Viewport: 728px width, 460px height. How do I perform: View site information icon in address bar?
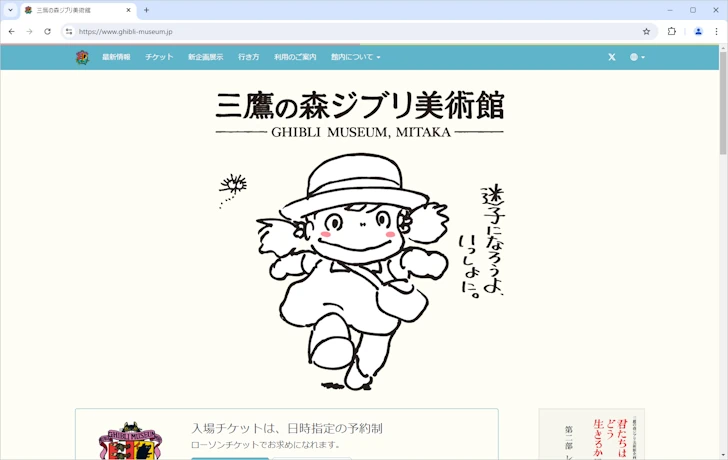pyautogui.click(x=69, y=32)
